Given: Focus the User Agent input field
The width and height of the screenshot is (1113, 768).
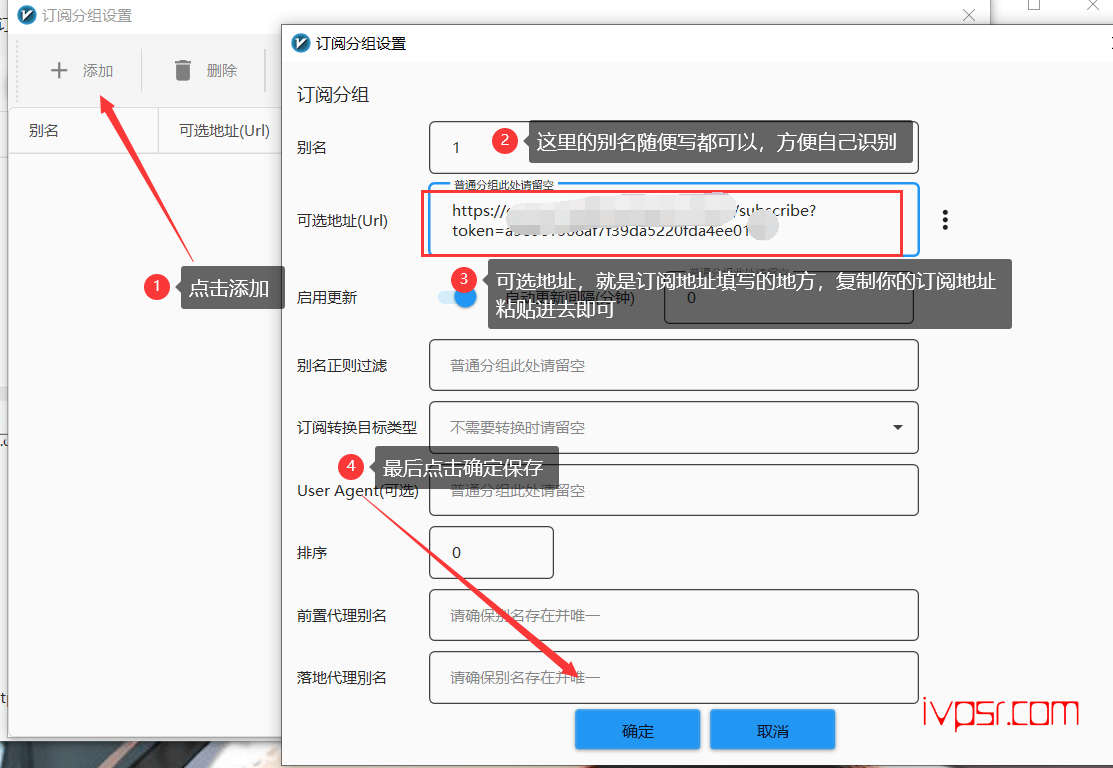Looking at the screenshot, I should pyautogui.click(x=674, y=490).
